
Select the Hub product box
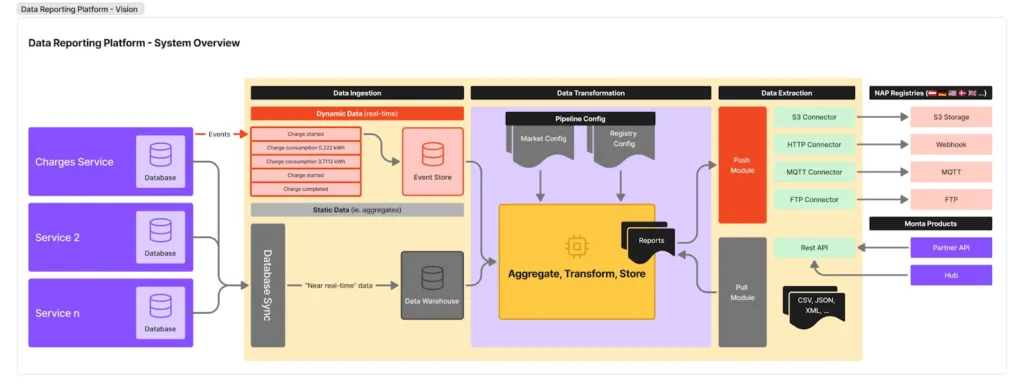point(951,275)
